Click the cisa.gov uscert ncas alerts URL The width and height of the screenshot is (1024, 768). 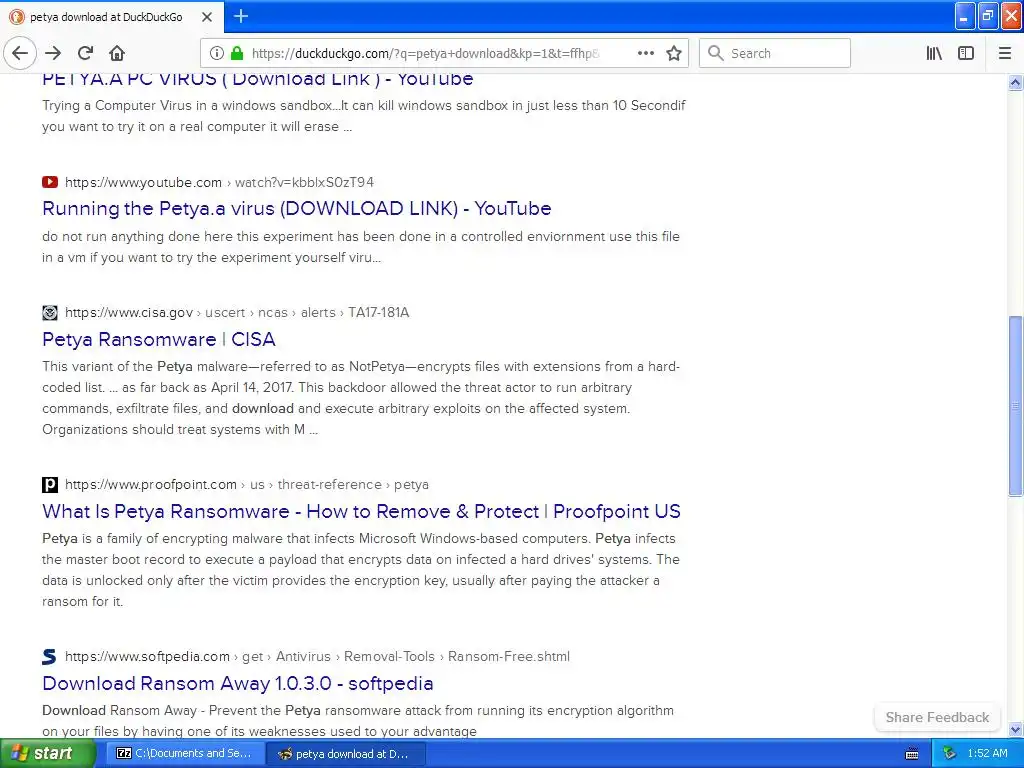[237, 312]
